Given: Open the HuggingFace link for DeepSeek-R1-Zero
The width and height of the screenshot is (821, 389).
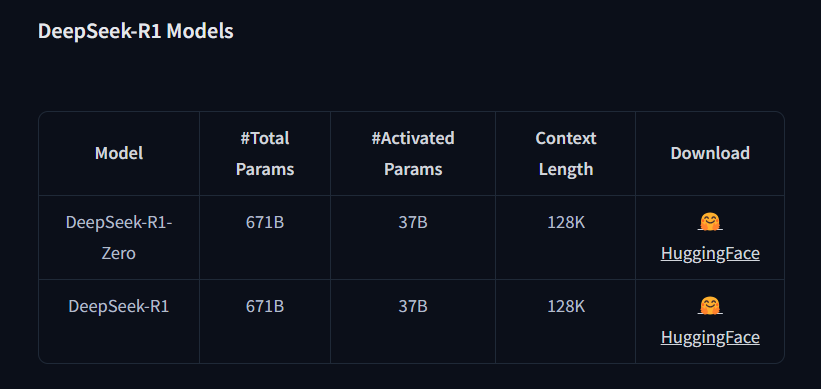Looking at the screenshot, I should pos(710,253).
